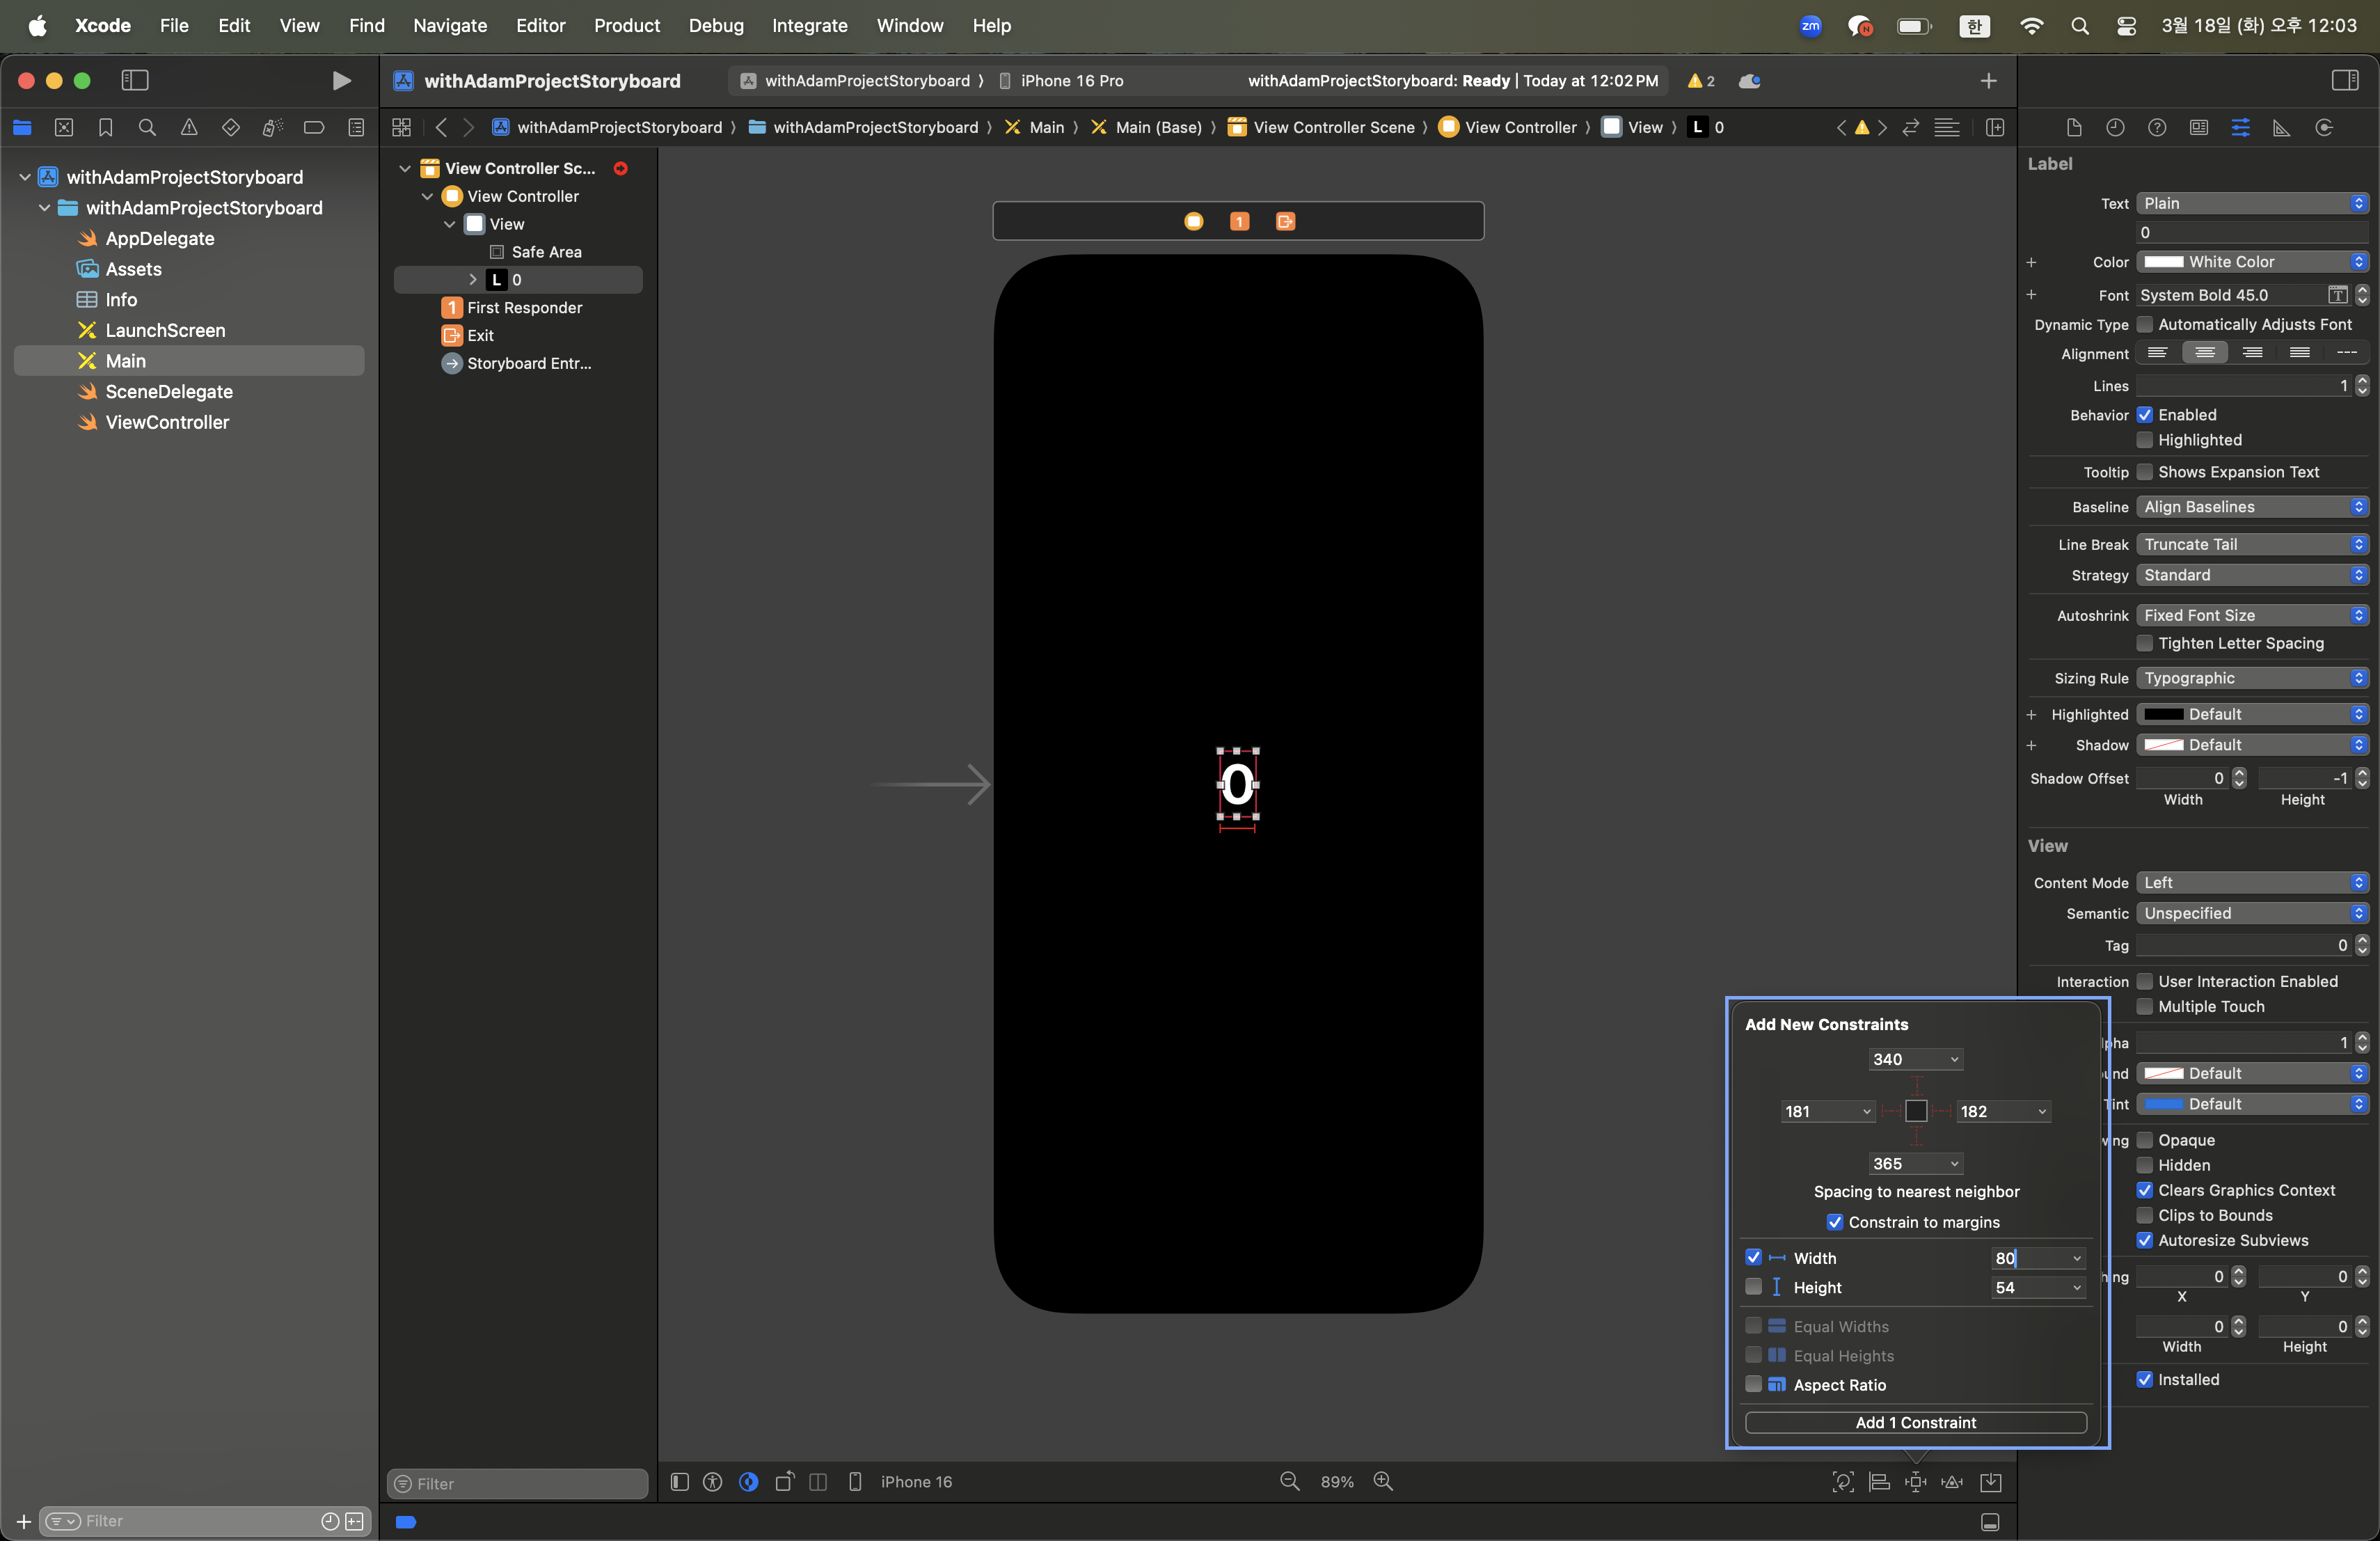Open the History inspector clock icon
The image size is (2380, 1541).
click(2115, 127)
